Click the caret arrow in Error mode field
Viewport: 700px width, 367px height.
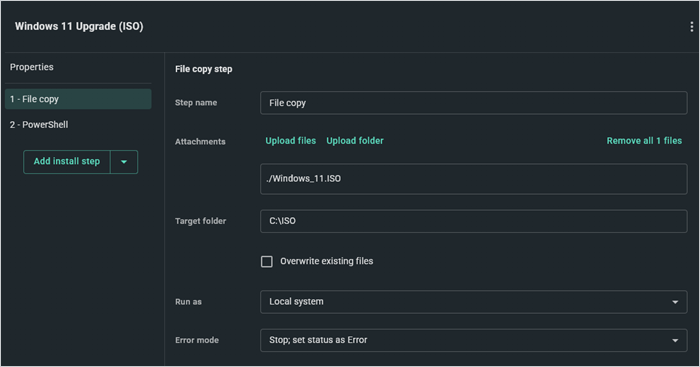[x=675, y=341]
